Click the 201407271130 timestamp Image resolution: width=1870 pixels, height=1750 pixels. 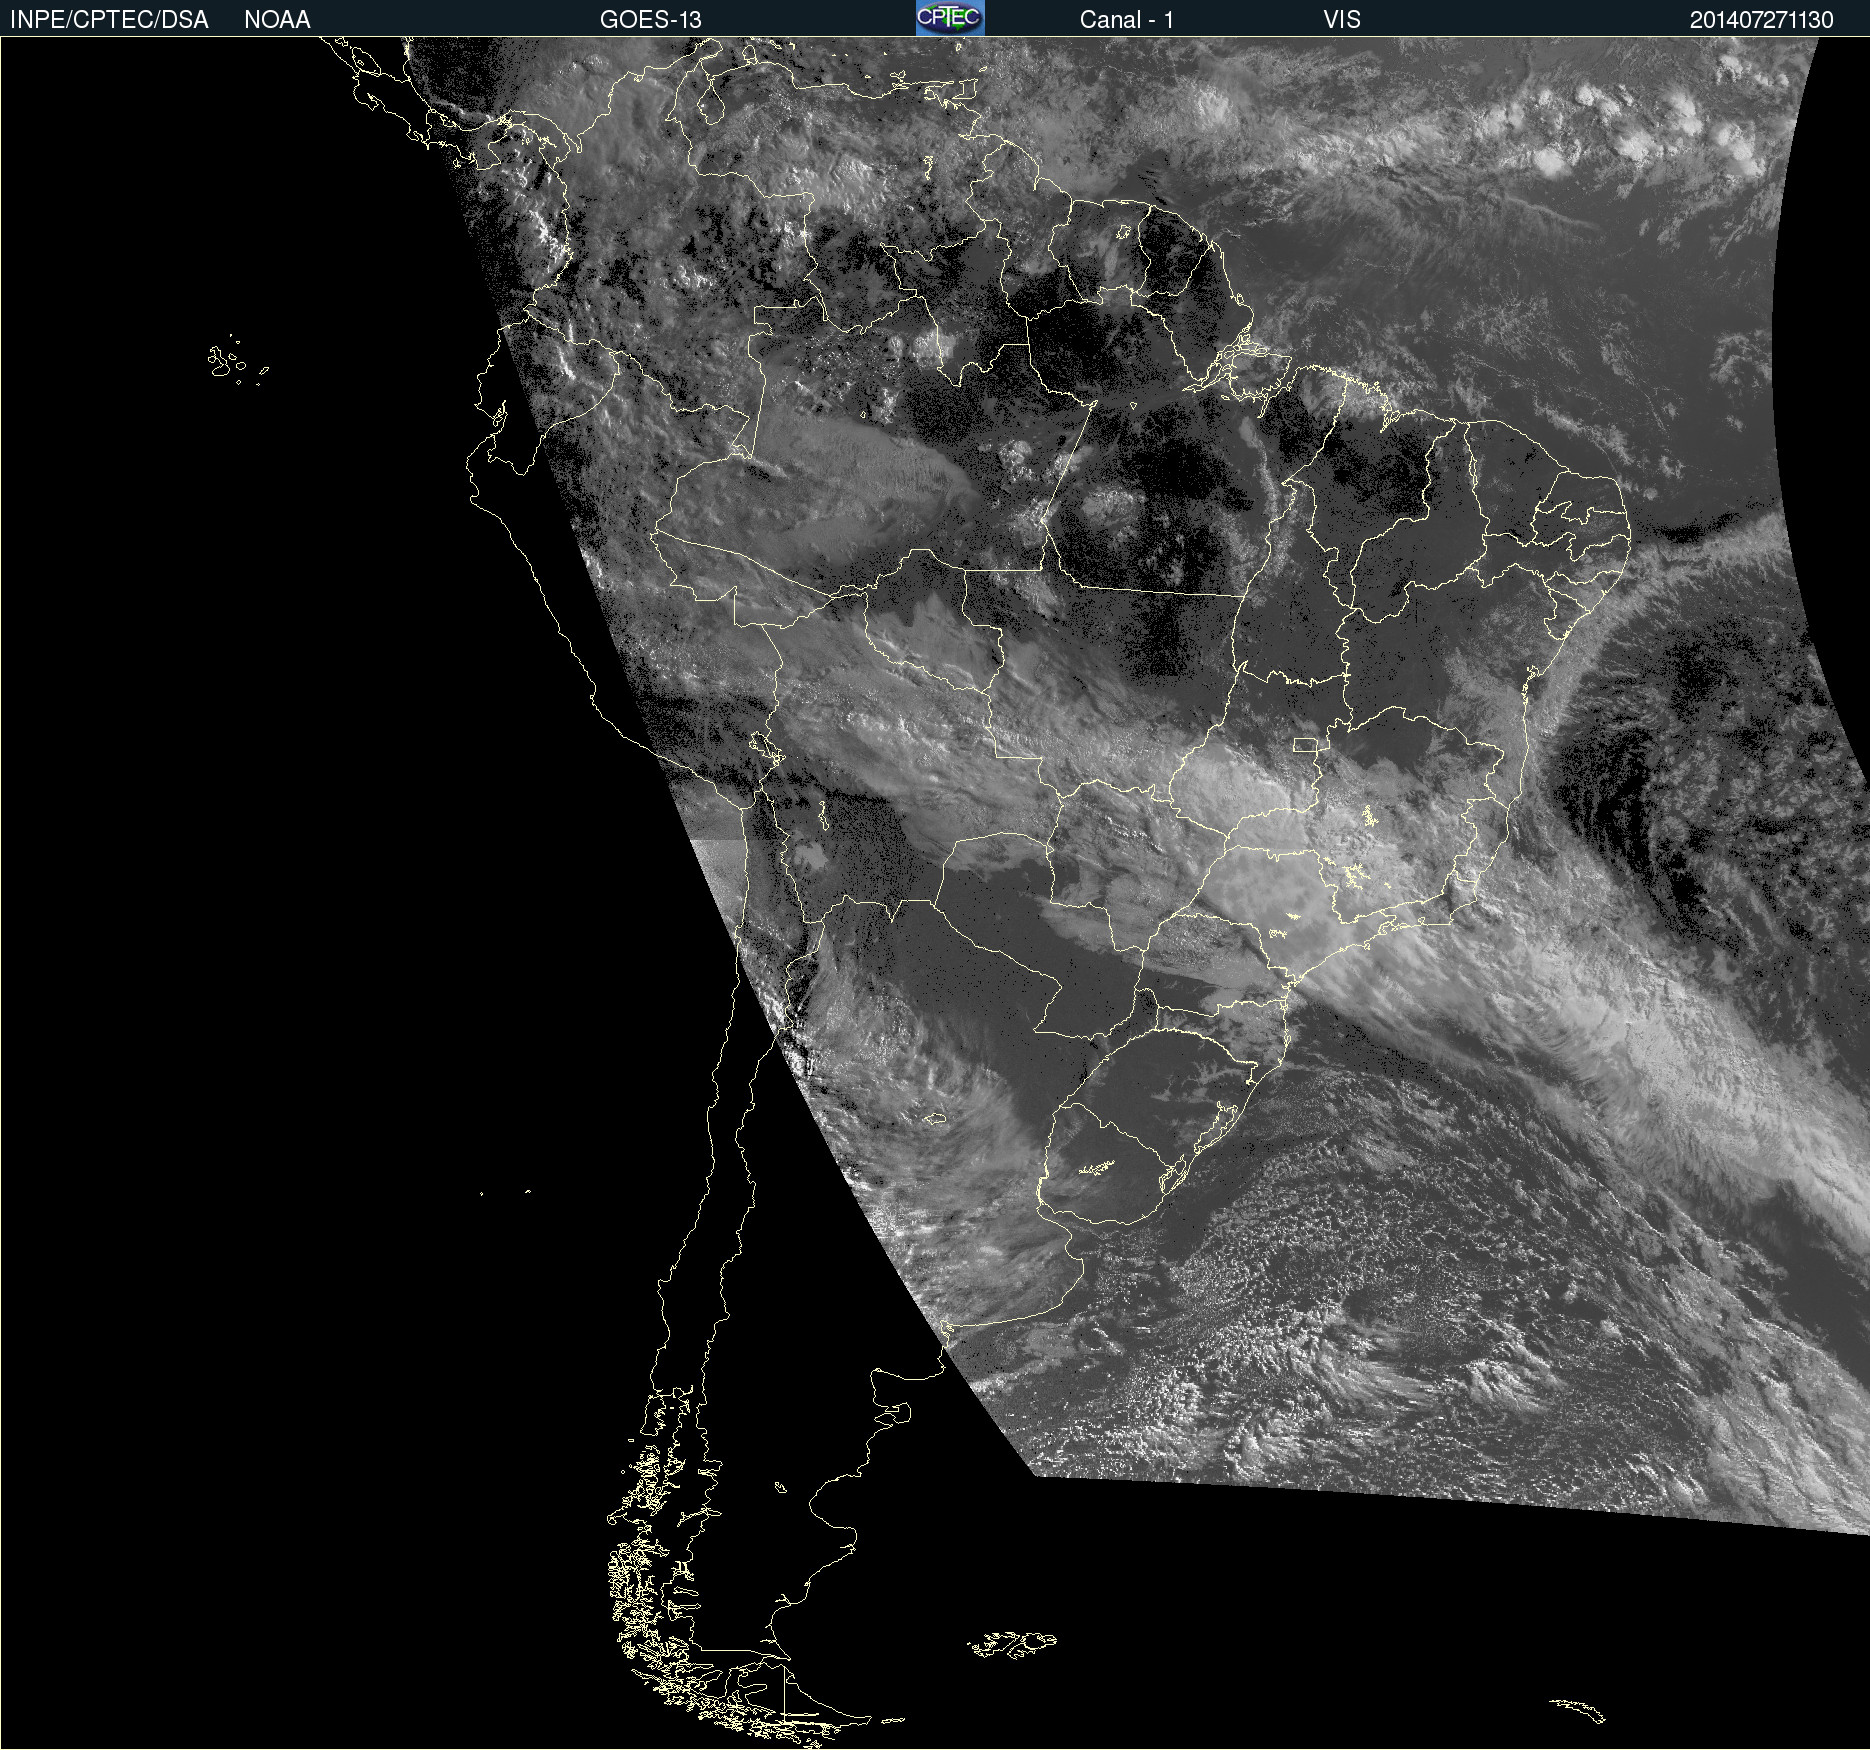[x=1761, y=20]
